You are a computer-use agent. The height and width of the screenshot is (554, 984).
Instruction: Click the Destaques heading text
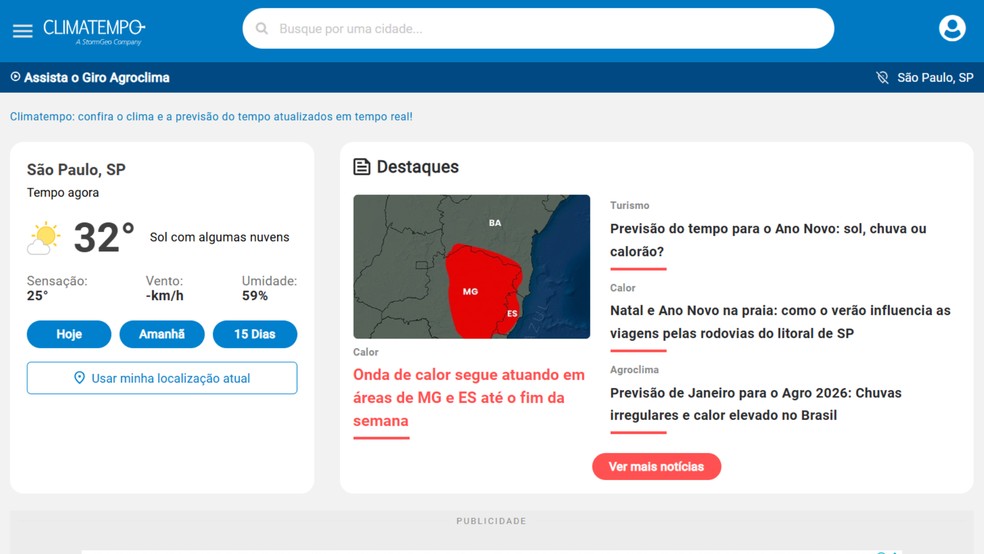tap(417, 167)
